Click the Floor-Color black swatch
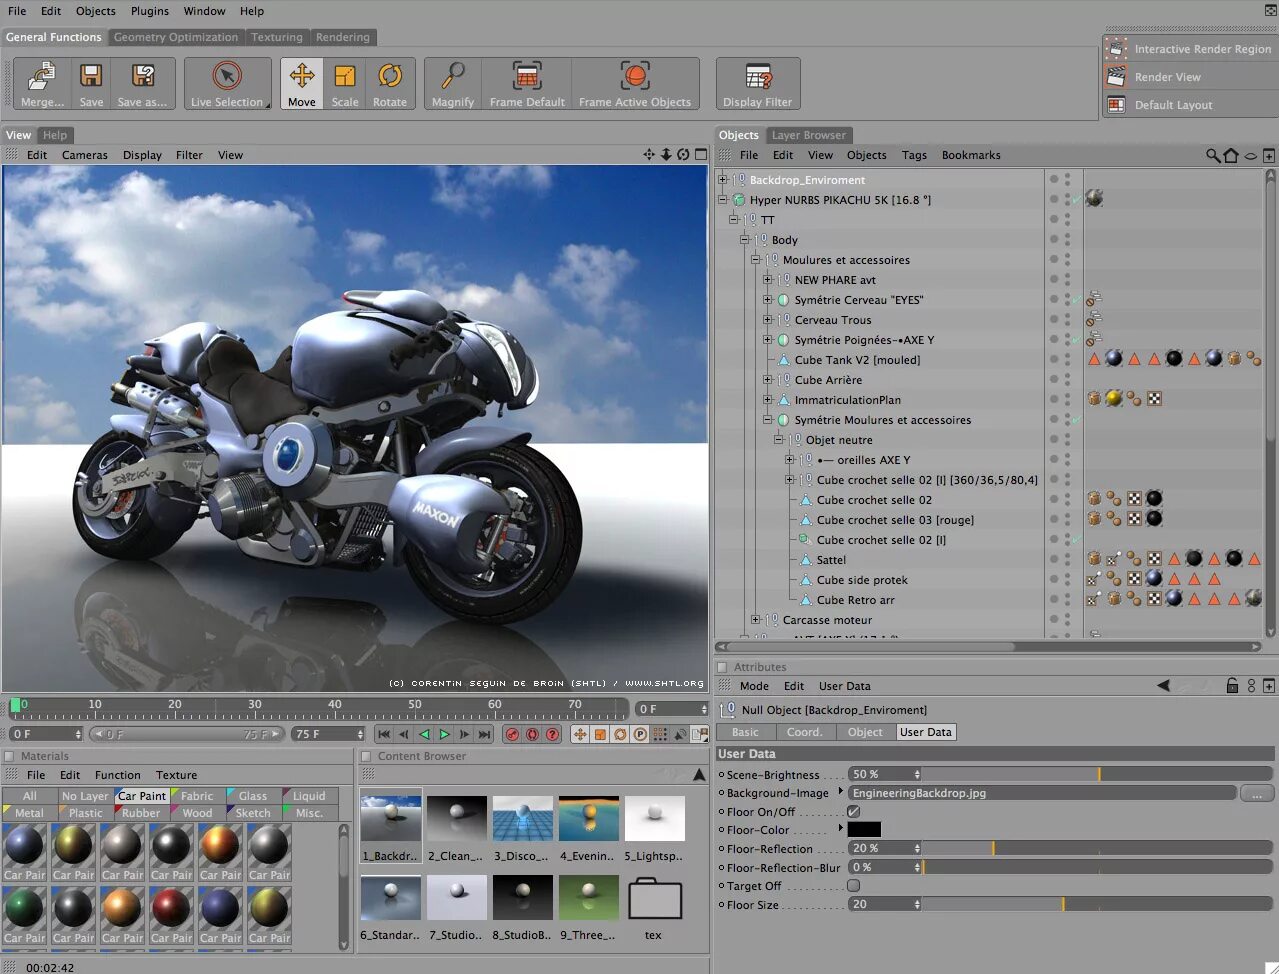 pos(864,830)
